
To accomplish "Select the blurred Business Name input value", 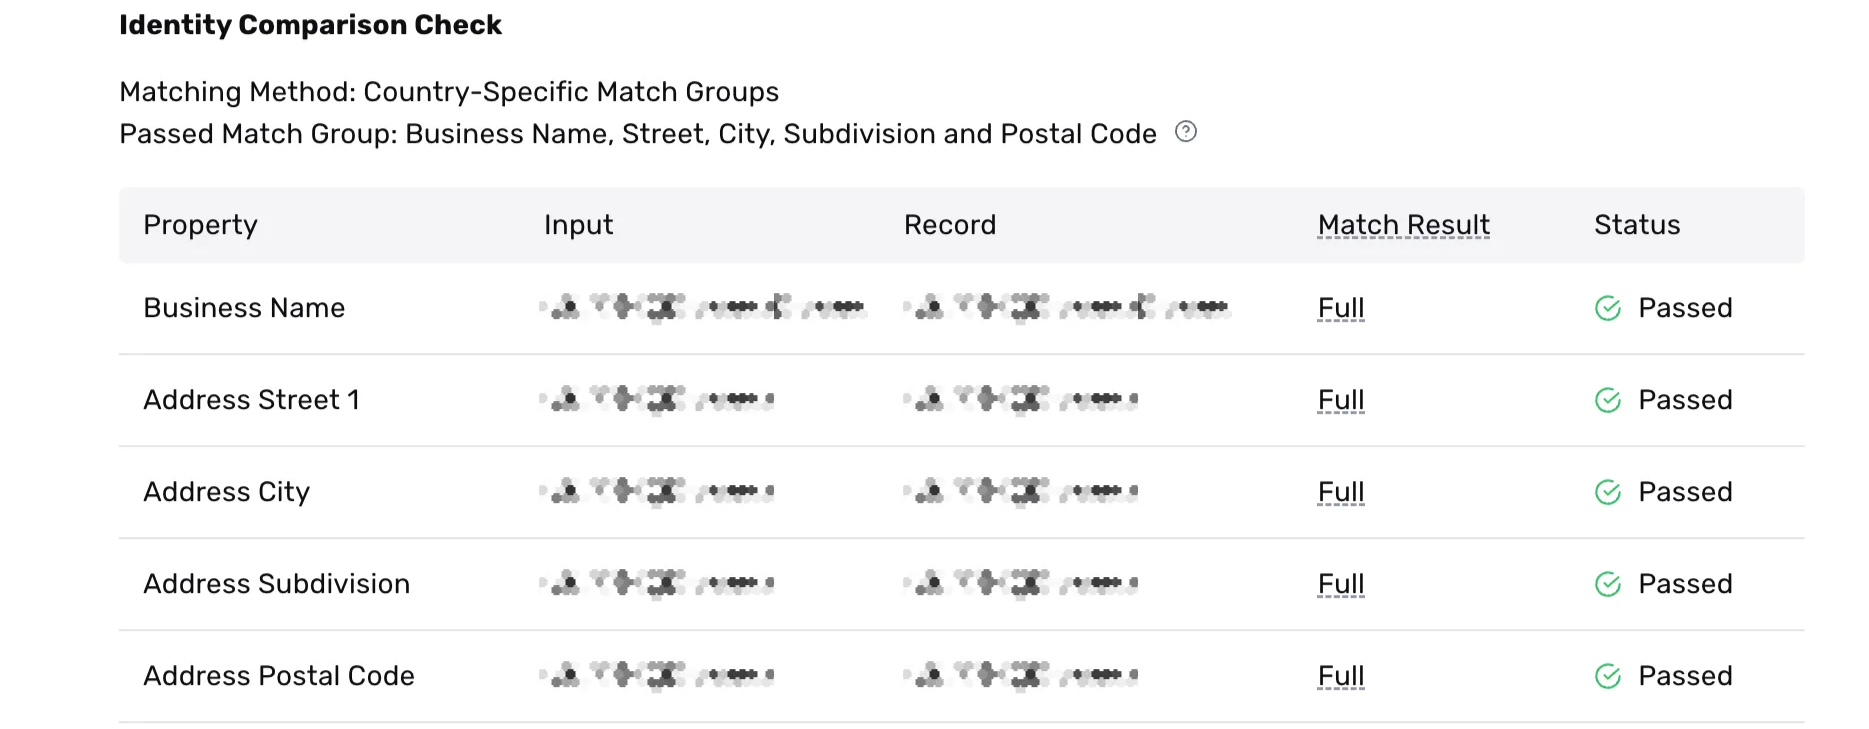I will [703, 307].
